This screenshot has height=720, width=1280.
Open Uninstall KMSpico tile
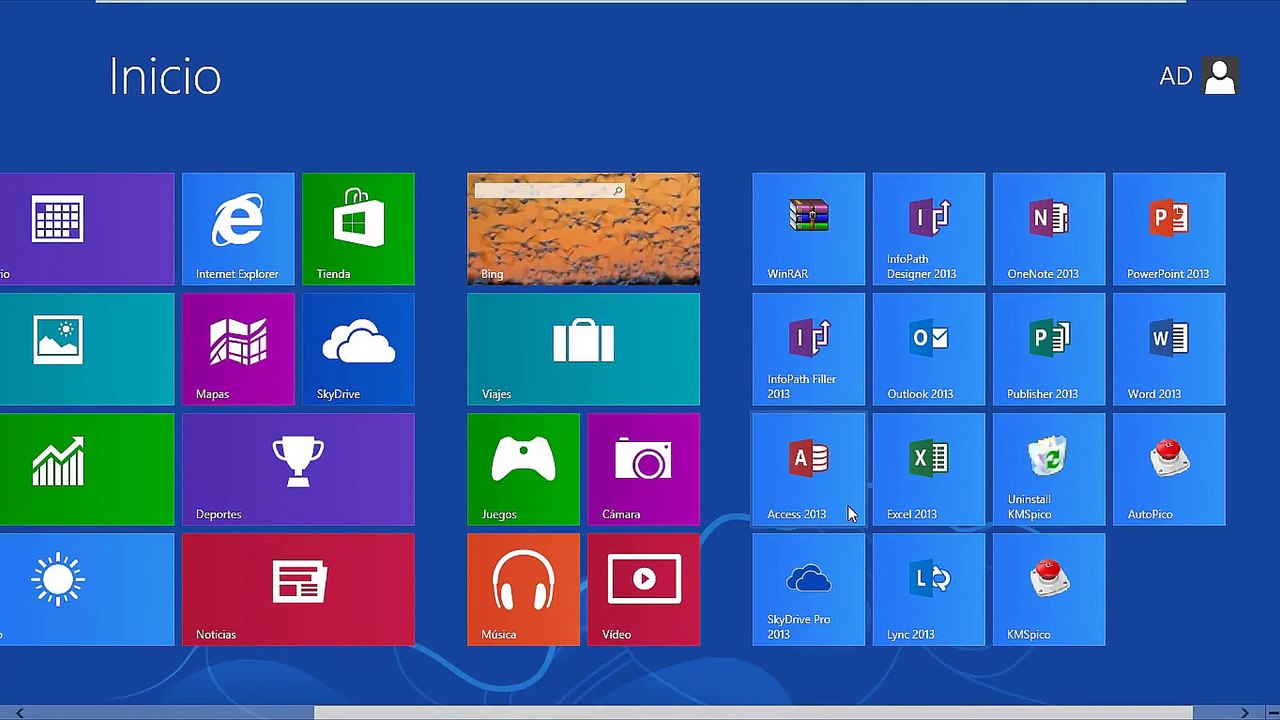click(1049, 469)
